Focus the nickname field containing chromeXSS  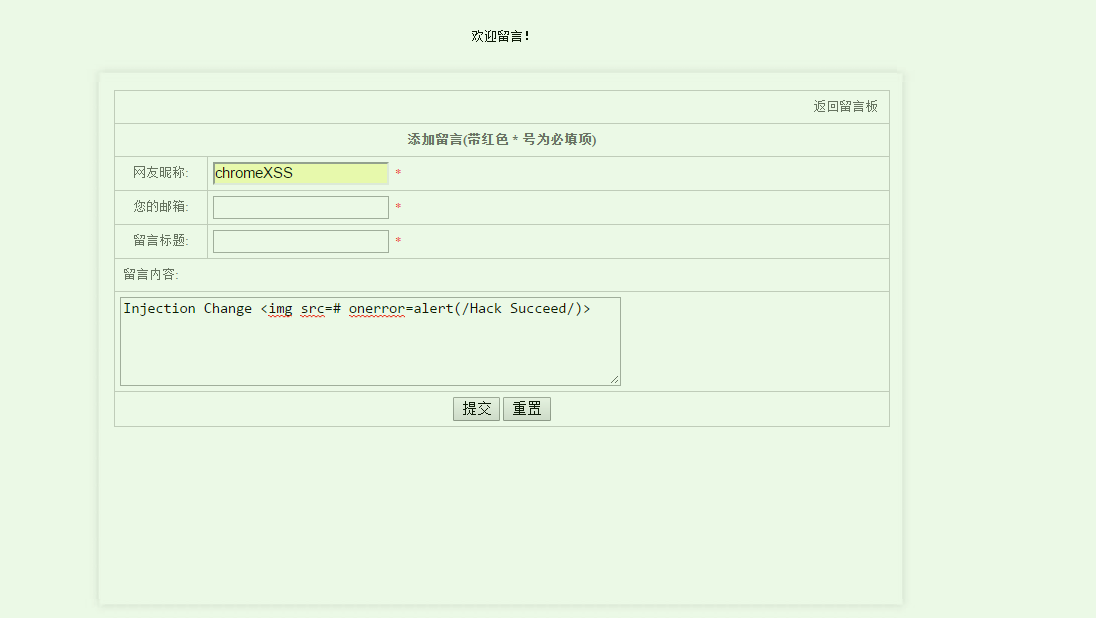pyautogui.click(x=300, y=173)
